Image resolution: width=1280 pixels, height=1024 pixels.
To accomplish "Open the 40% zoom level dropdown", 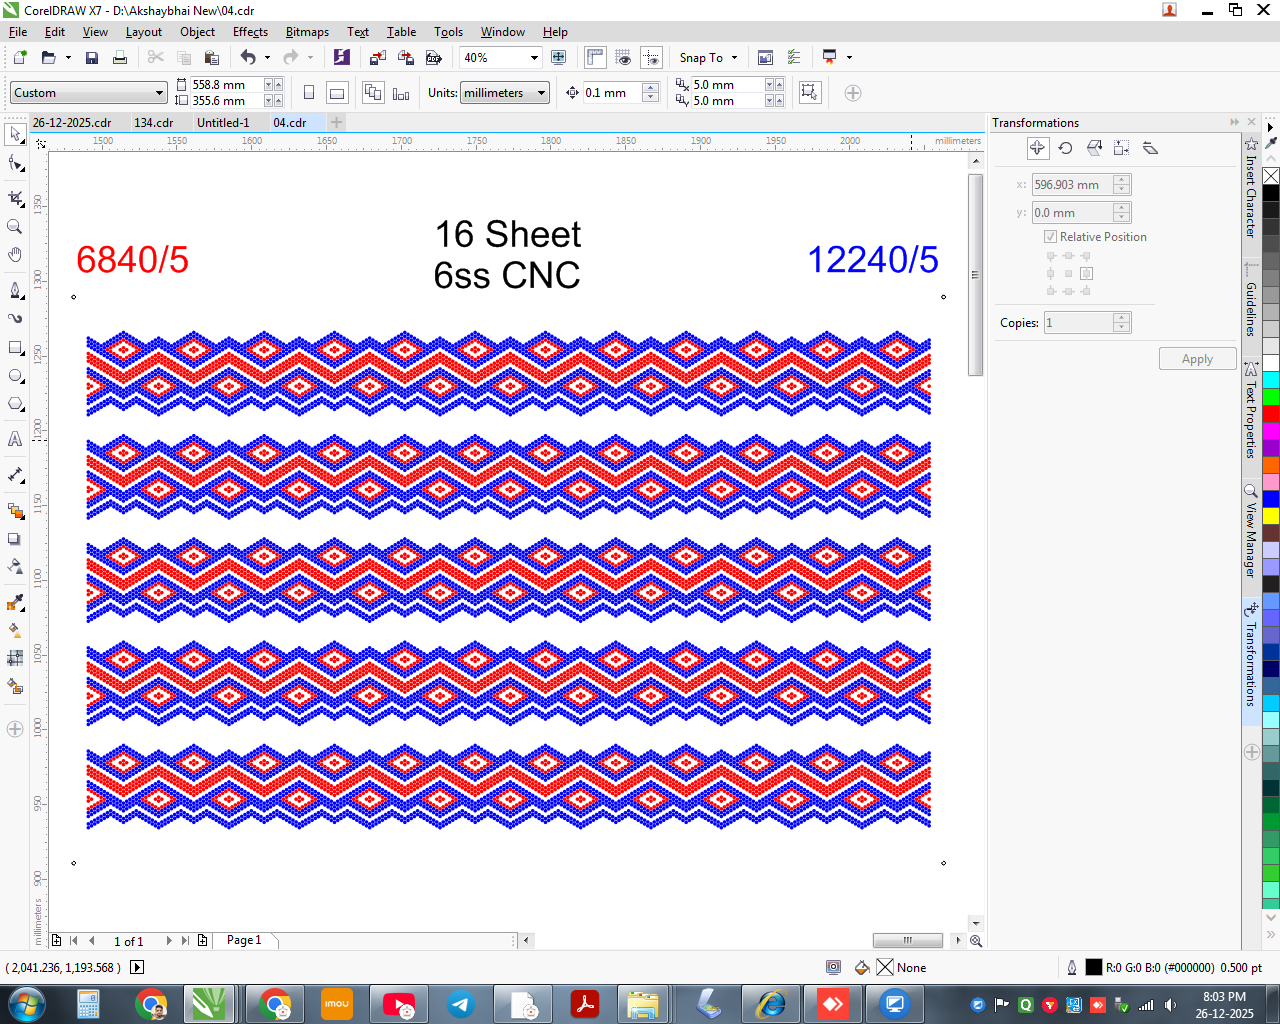I will [x=534, y=58].
